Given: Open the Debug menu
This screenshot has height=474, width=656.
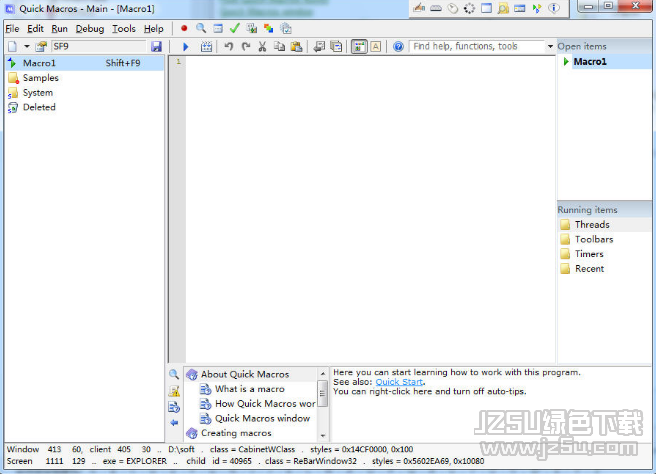Looking at the screenshot, I should (90, 29).
